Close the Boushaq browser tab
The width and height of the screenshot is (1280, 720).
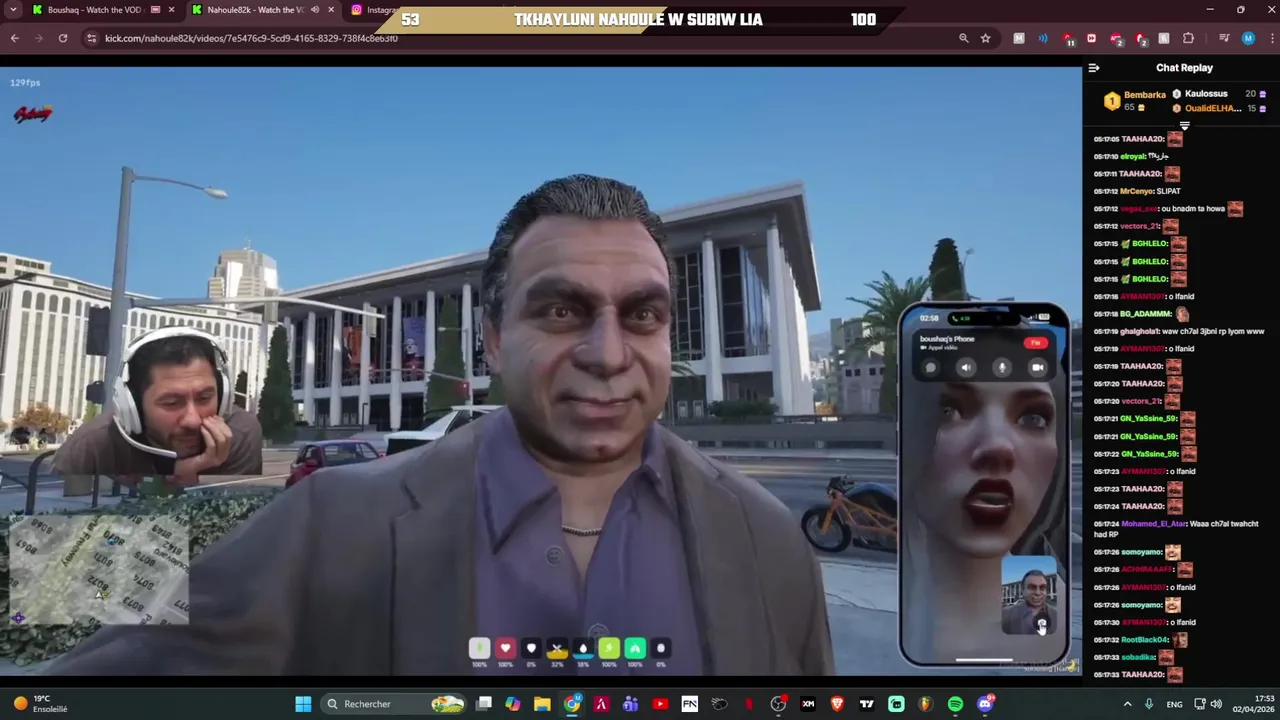171,10
